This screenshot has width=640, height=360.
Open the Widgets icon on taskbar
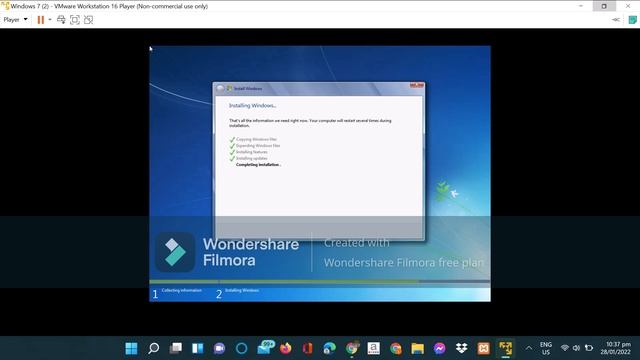pos(198,348)
